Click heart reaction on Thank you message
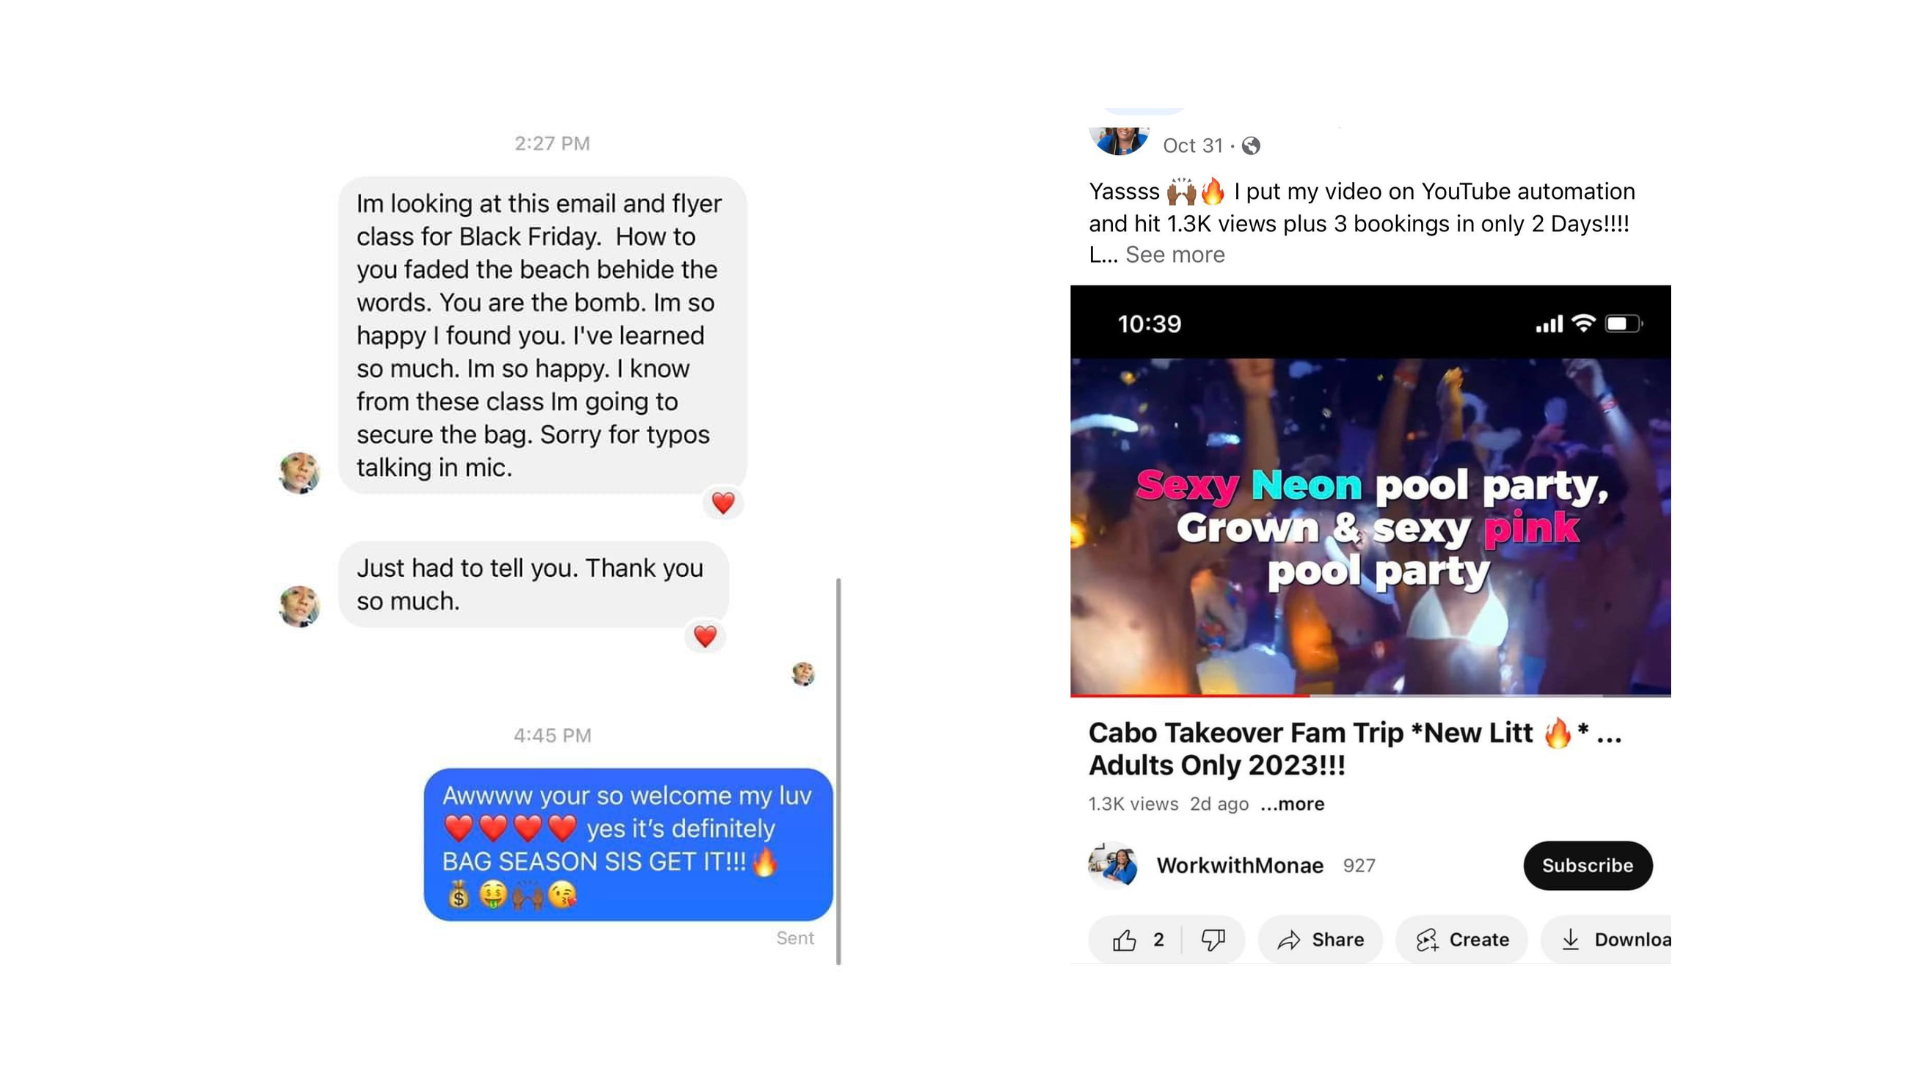 [705, 636]
